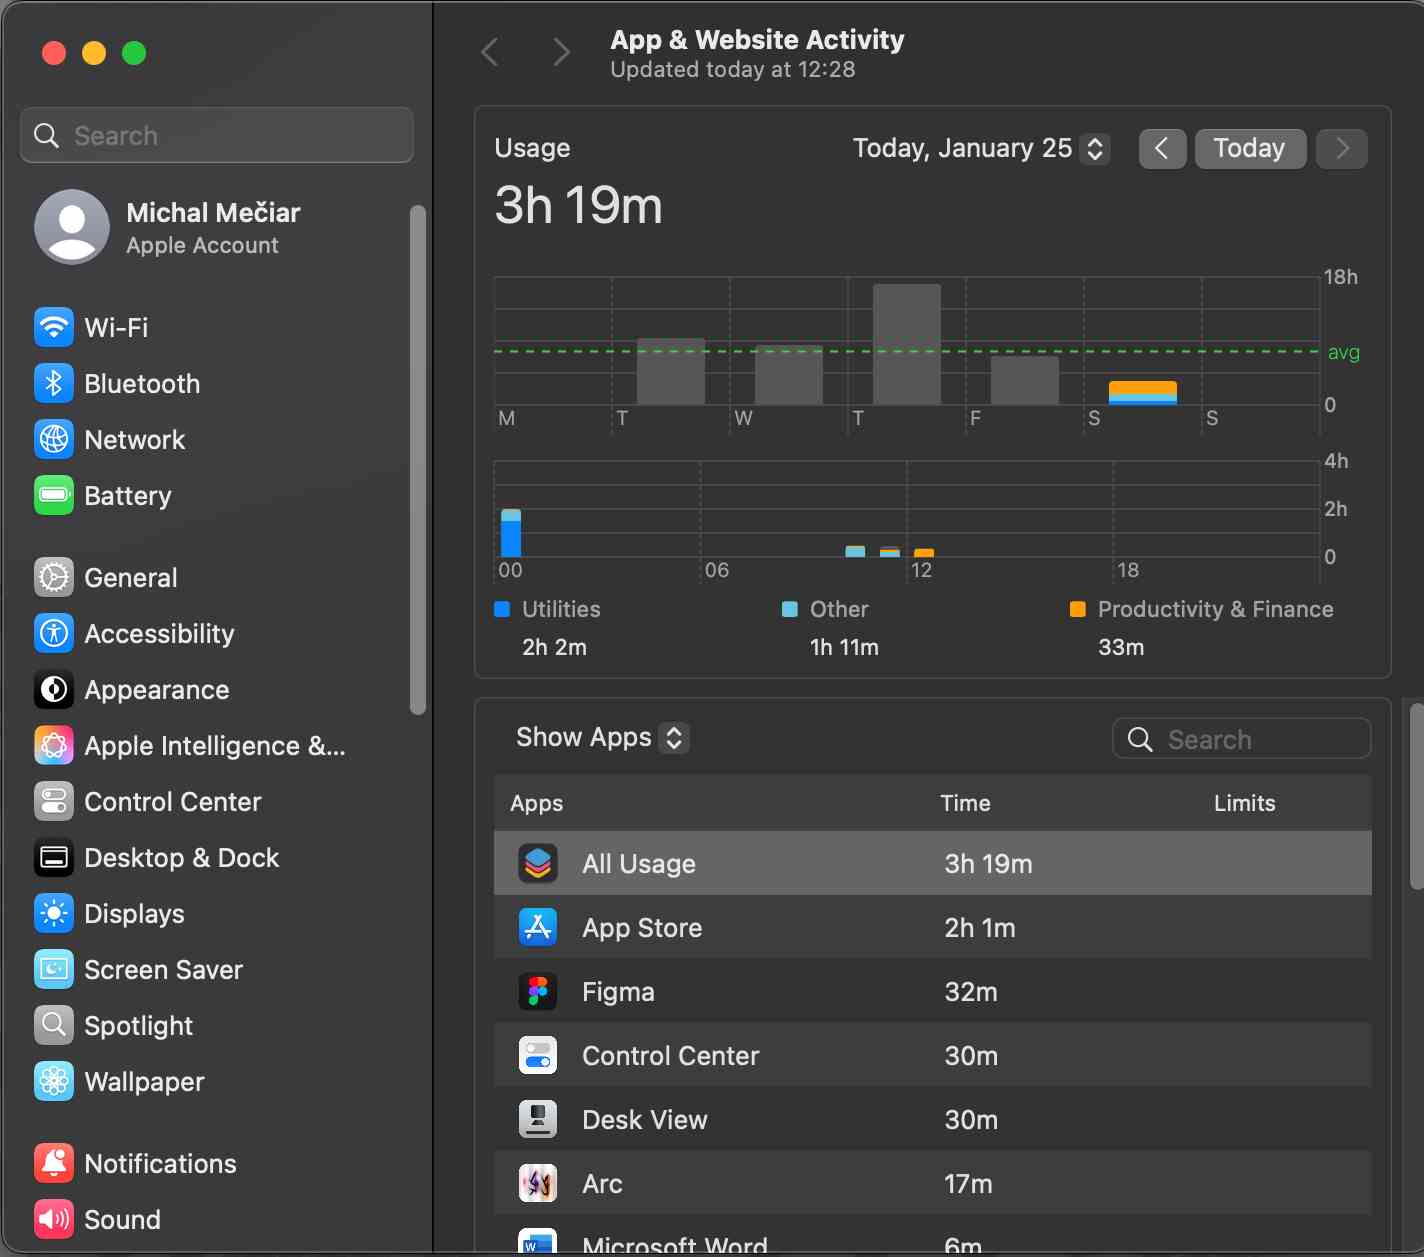Click Utilities 2h 2m value
1424x1257 pixels.
[x=554, y=647]
